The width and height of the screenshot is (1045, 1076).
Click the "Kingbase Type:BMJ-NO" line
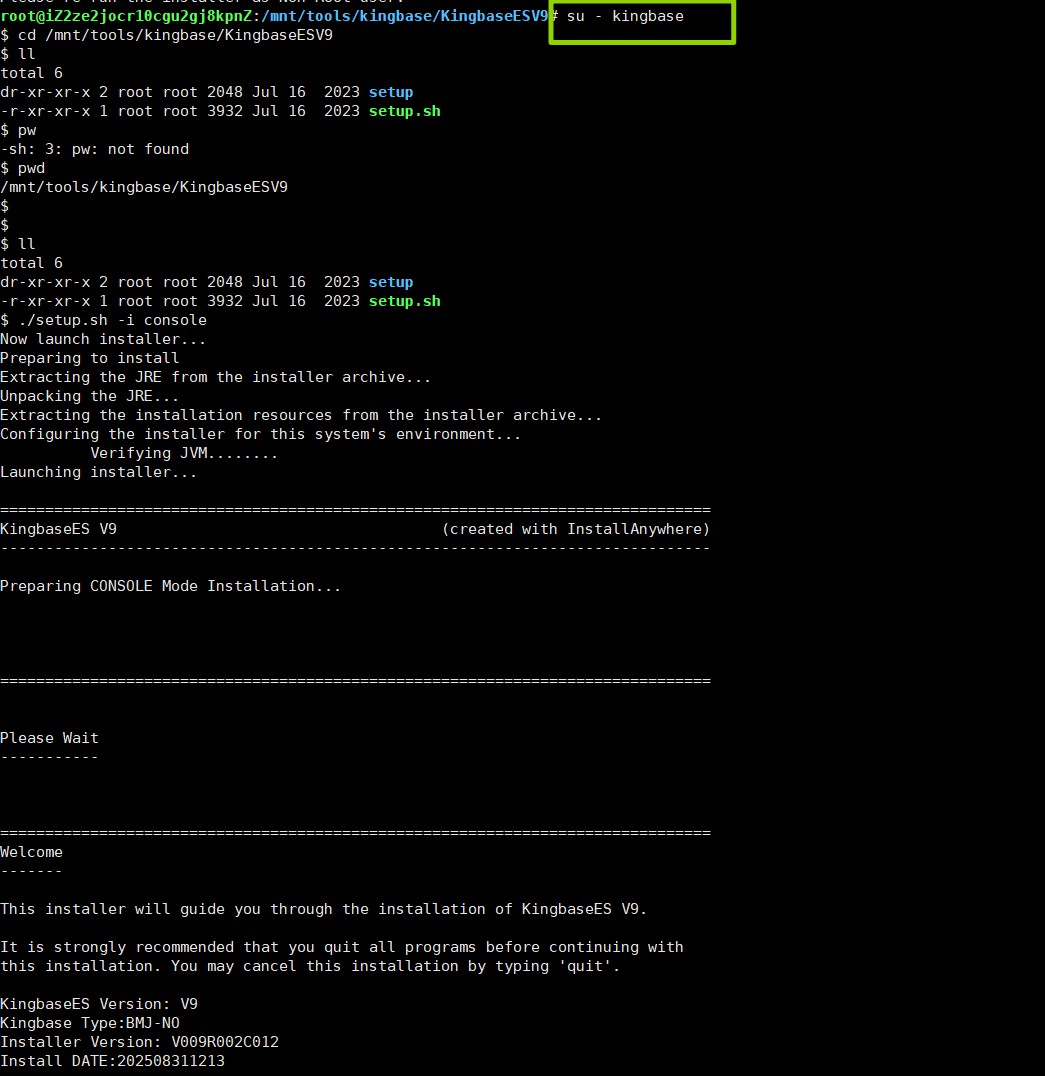[x=90, y=1023]
